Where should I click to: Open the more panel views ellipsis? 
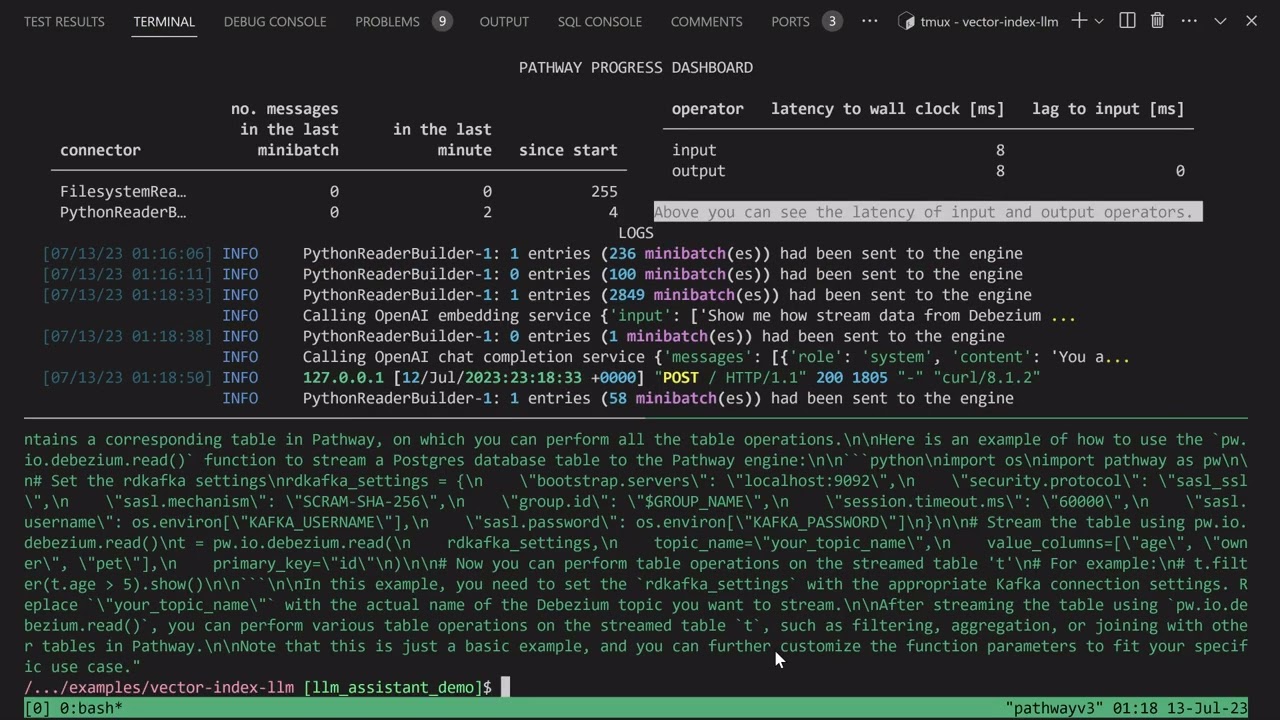pos(869,21)
